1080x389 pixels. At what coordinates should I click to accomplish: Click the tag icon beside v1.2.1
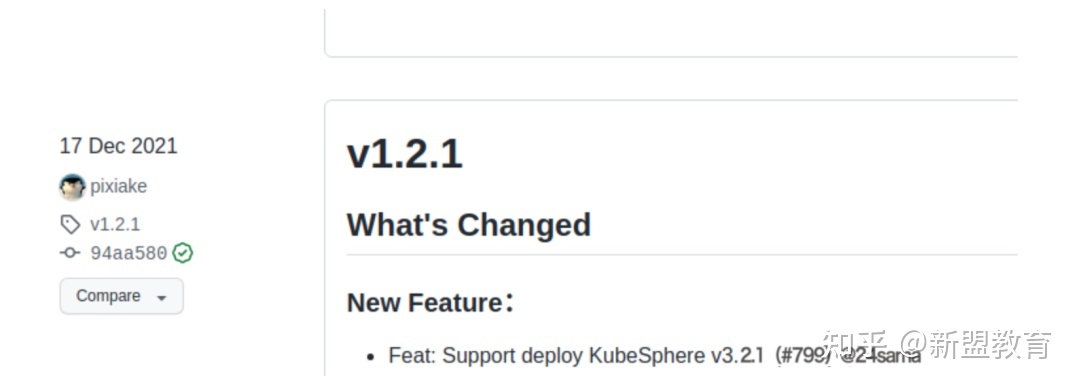tap(70, 224)
